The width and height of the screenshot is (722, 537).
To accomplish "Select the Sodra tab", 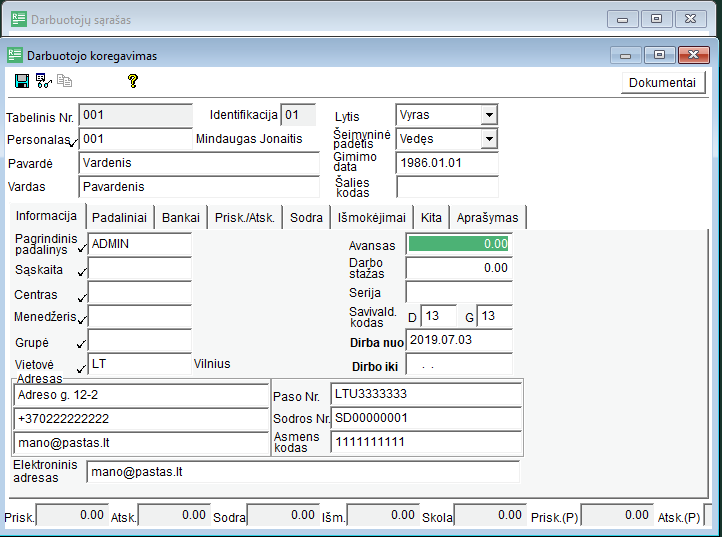I will coord(306,217).
